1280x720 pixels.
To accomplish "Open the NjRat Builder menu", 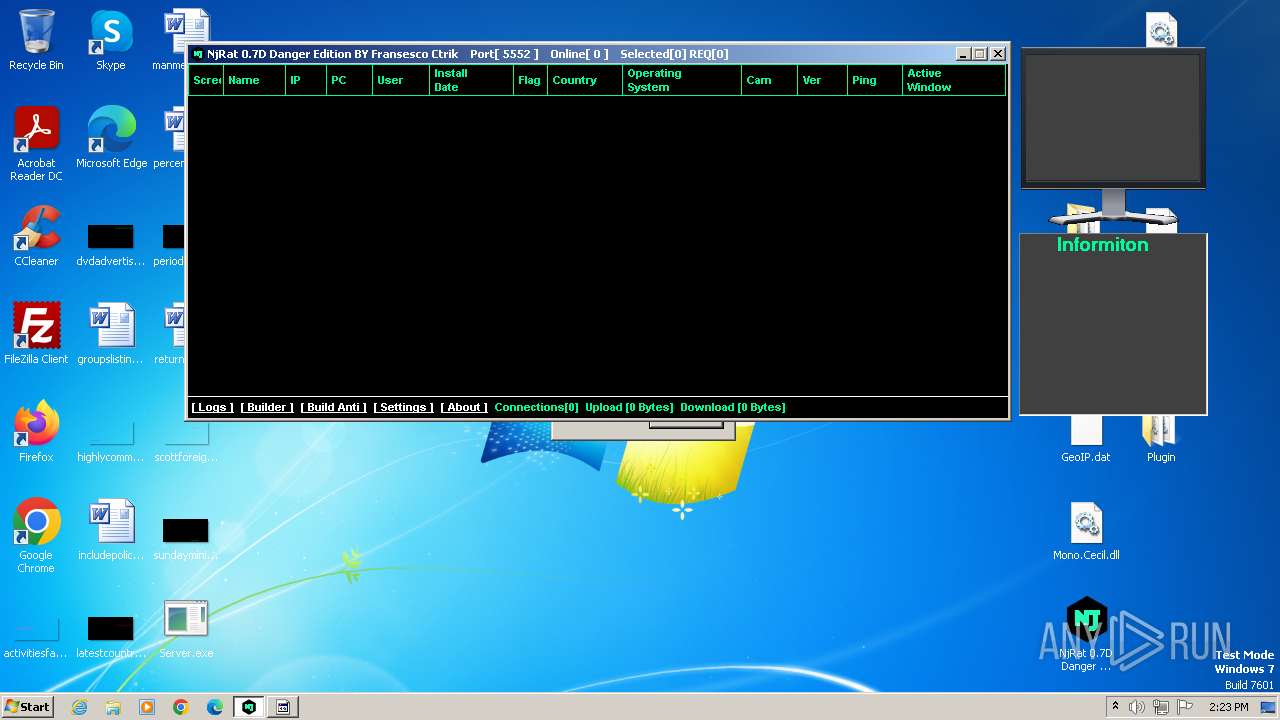I will click(x=267, y=407).
